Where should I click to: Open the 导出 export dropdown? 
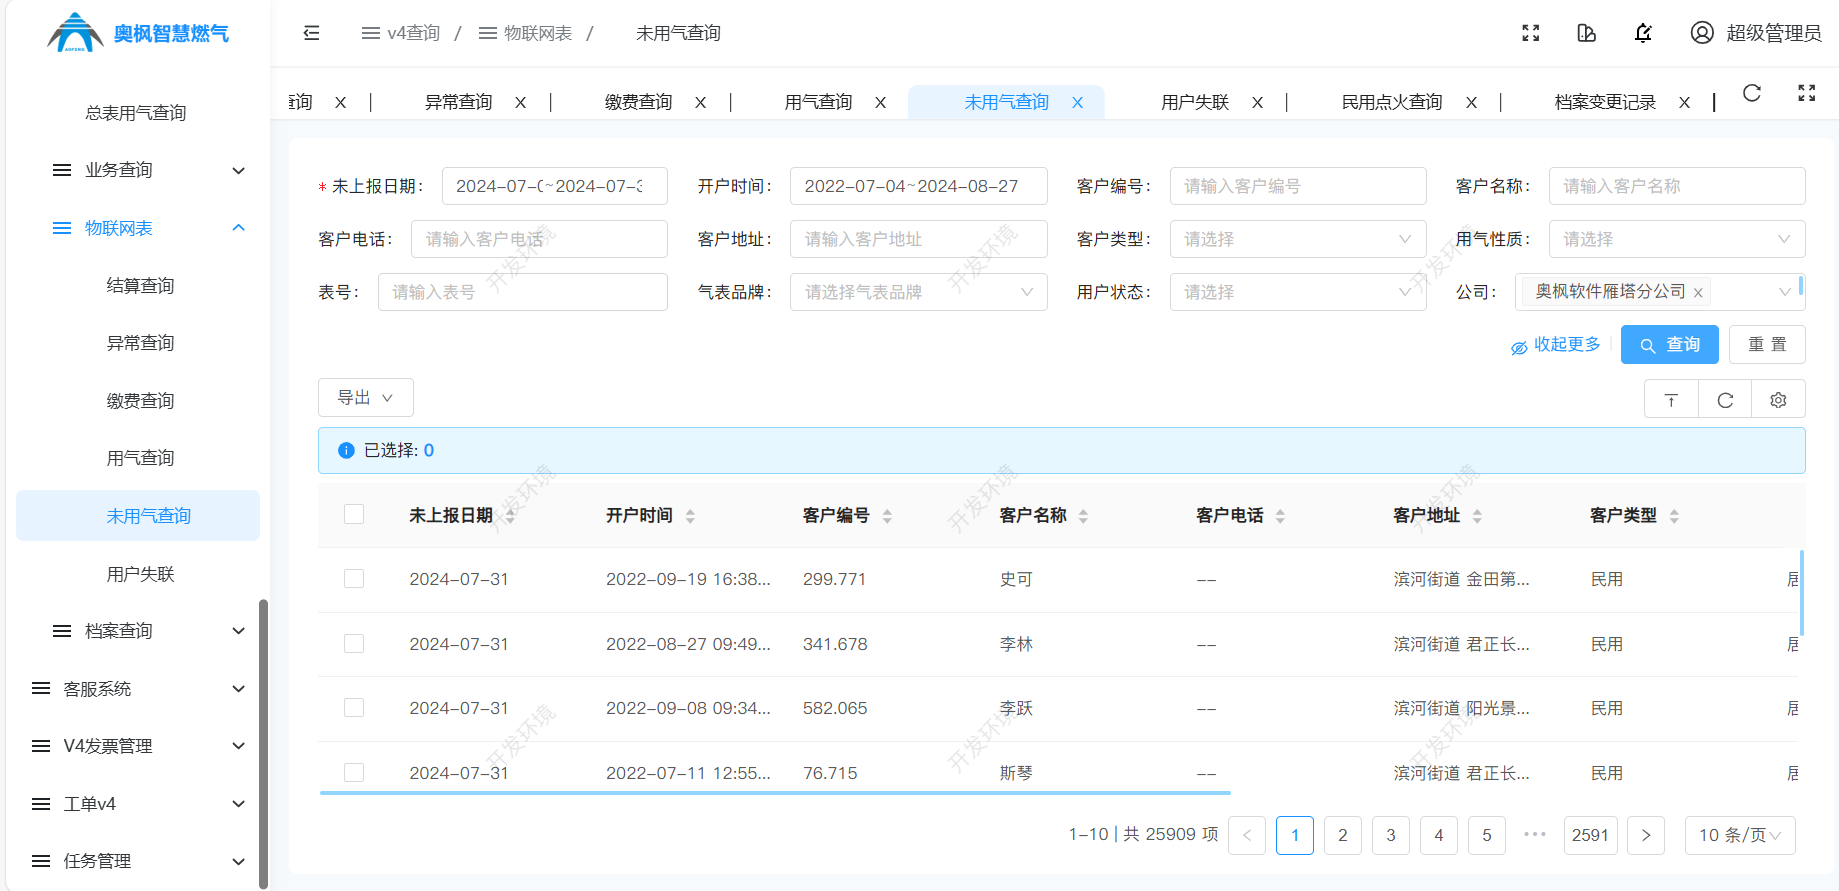366,398
